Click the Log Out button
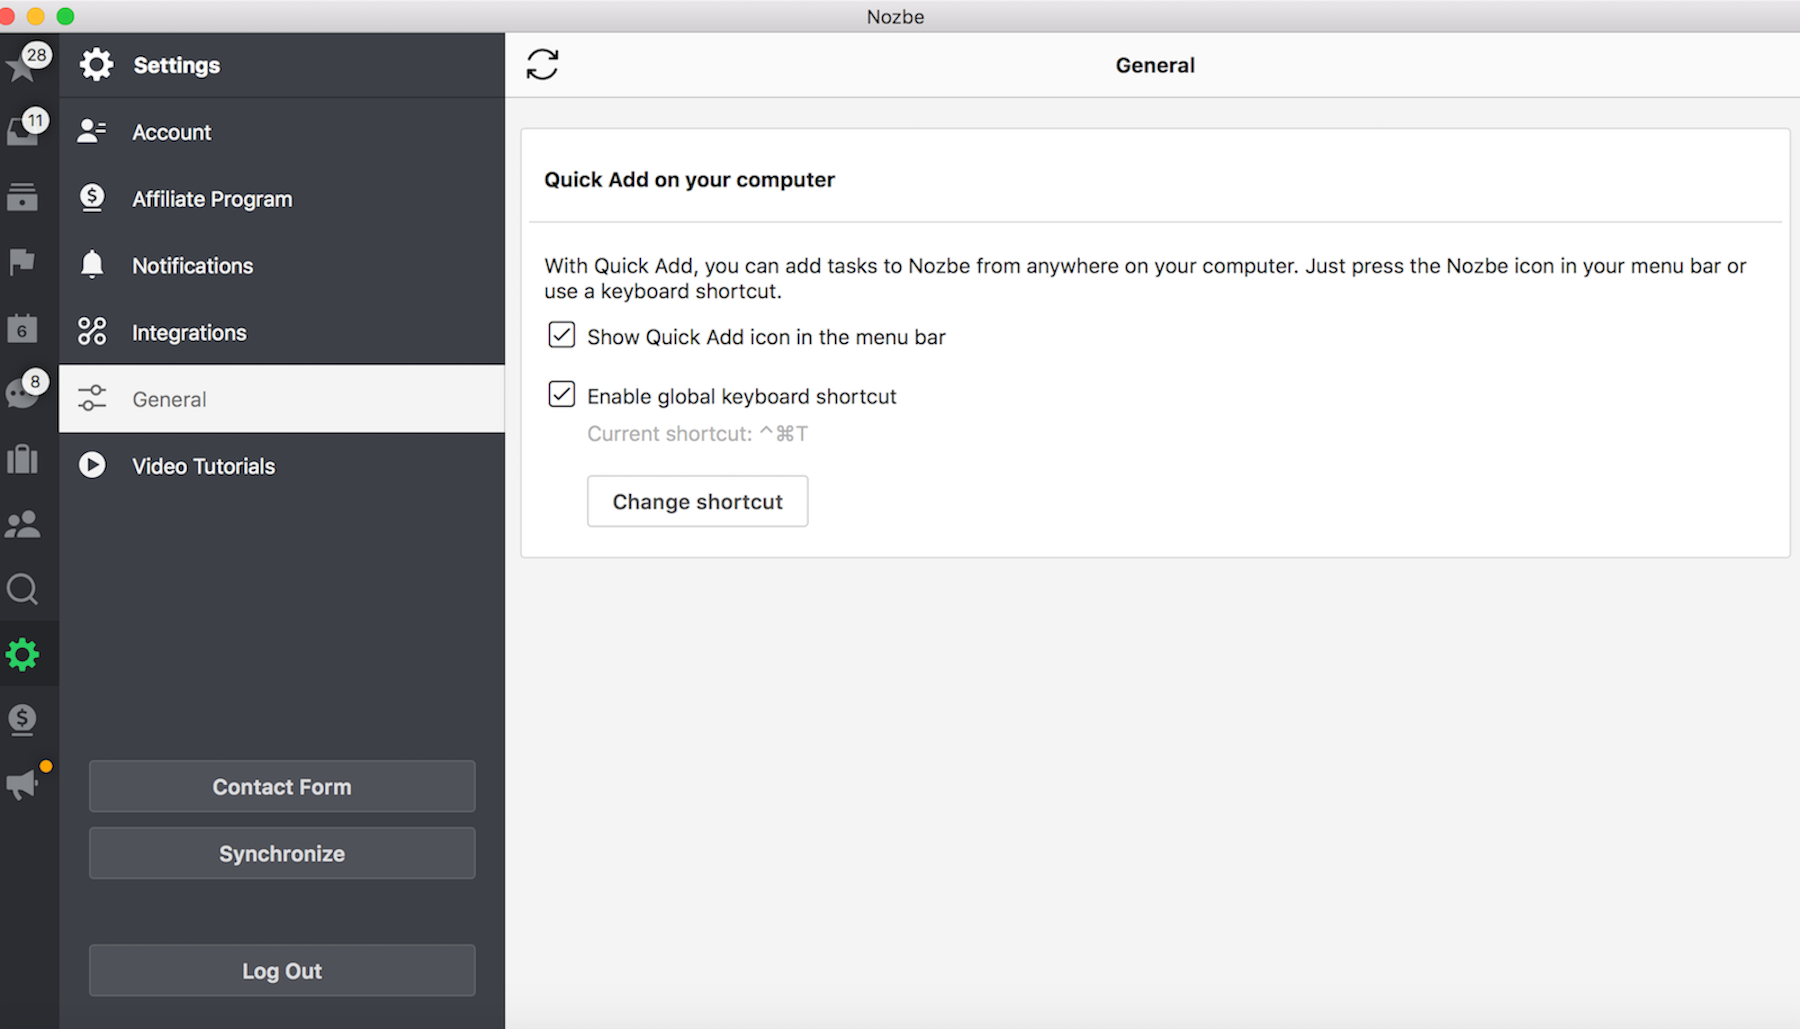This screenshot has width=1800, height=1029. click(282, 971)
